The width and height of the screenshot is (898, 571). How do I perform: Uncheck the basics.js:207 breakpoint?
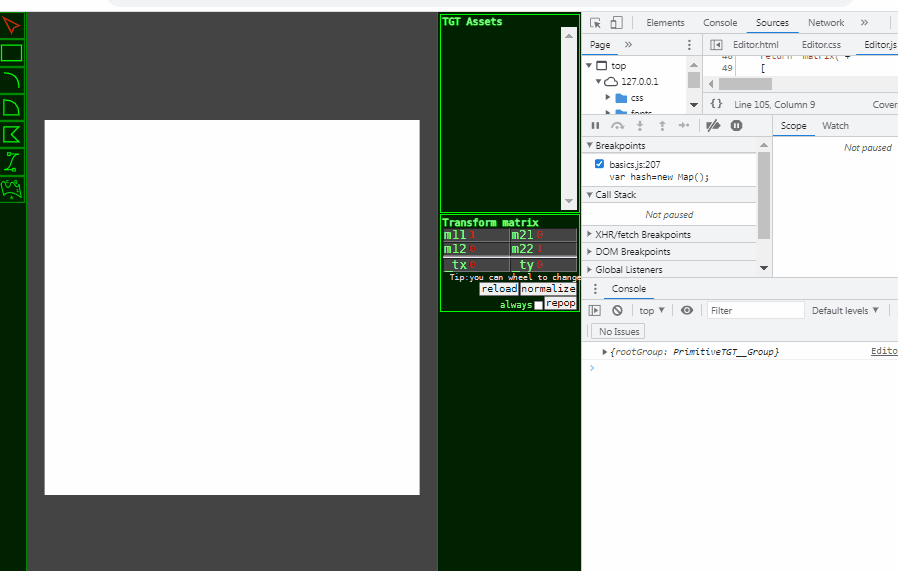point(599,164)
